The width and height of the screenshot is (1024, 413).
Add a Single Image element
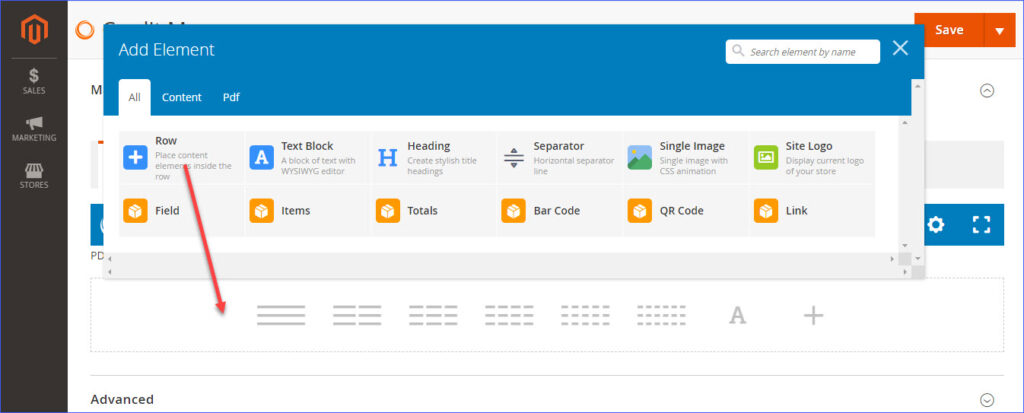tap(685, 157)
